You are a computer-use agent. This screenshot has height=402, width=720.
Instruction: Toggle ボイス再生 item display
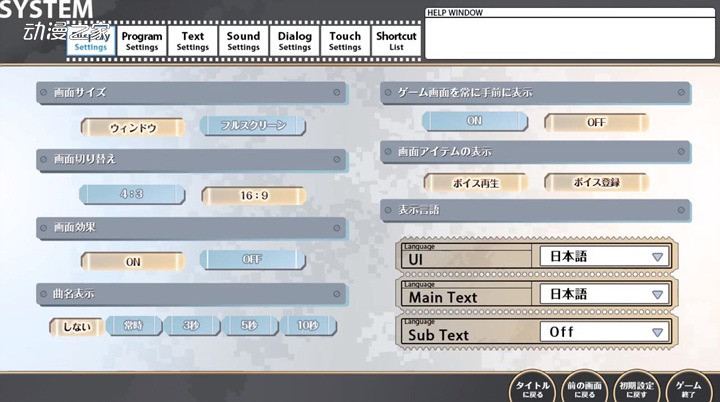(476, 183)
